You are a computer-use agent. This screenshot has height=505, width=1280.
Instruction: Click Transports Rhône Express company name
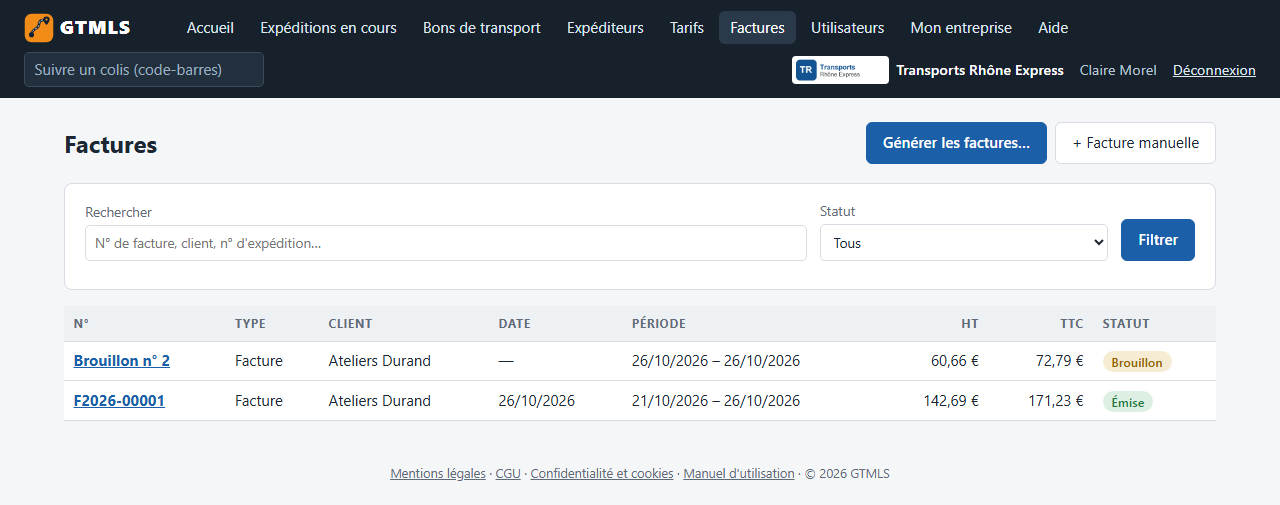980,70
